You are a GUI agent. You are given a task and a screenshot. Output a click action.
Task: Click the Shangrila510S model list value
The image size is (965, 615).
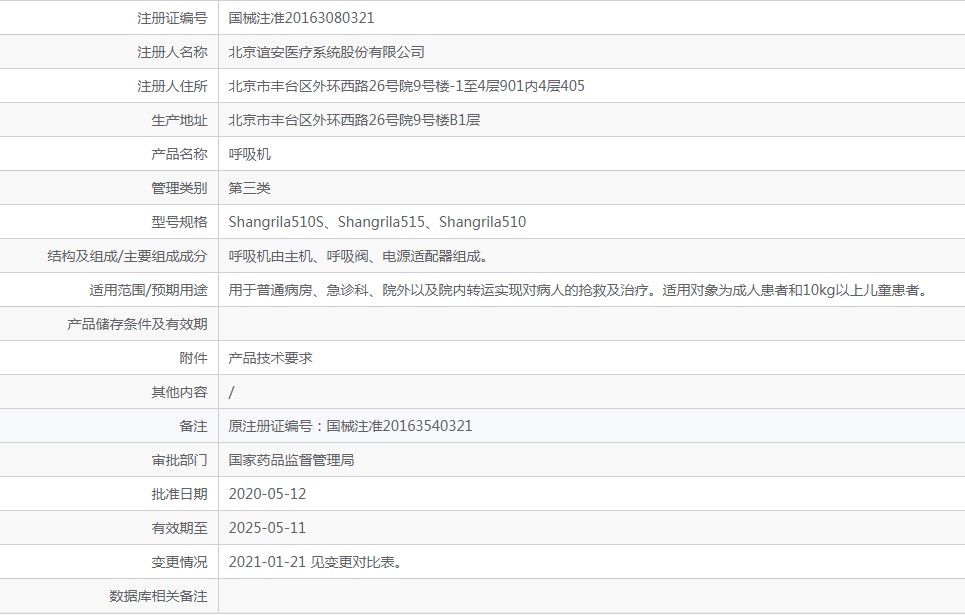pos(377,222)
